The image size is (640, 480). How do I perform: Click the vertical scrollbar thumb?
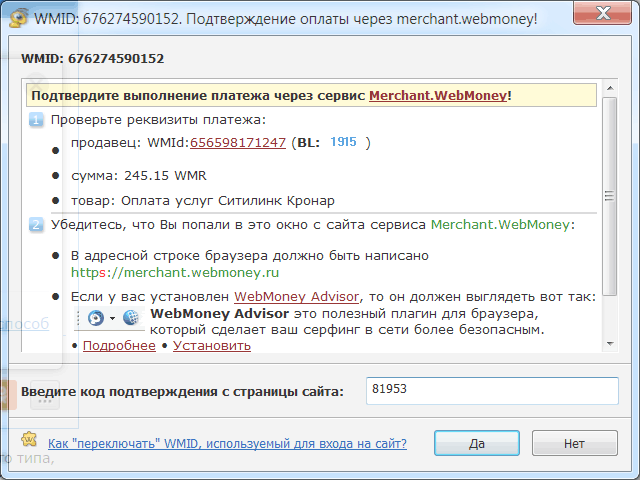(609, 196)
